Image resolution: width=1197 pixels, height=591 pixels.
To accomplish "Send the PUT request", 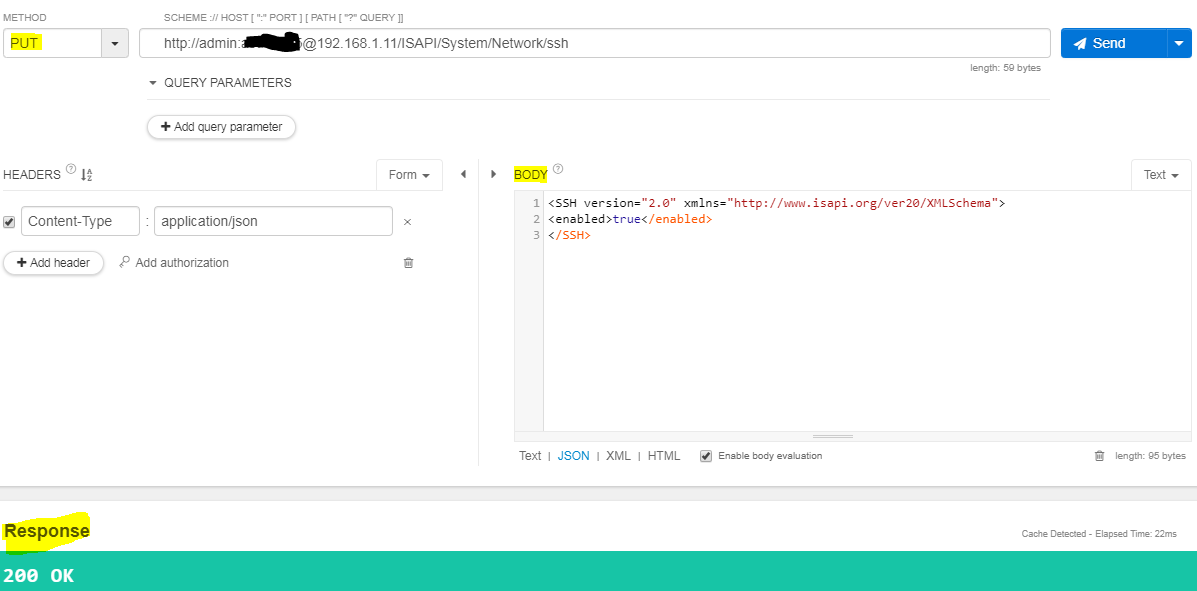I will tap(1112, 43).
